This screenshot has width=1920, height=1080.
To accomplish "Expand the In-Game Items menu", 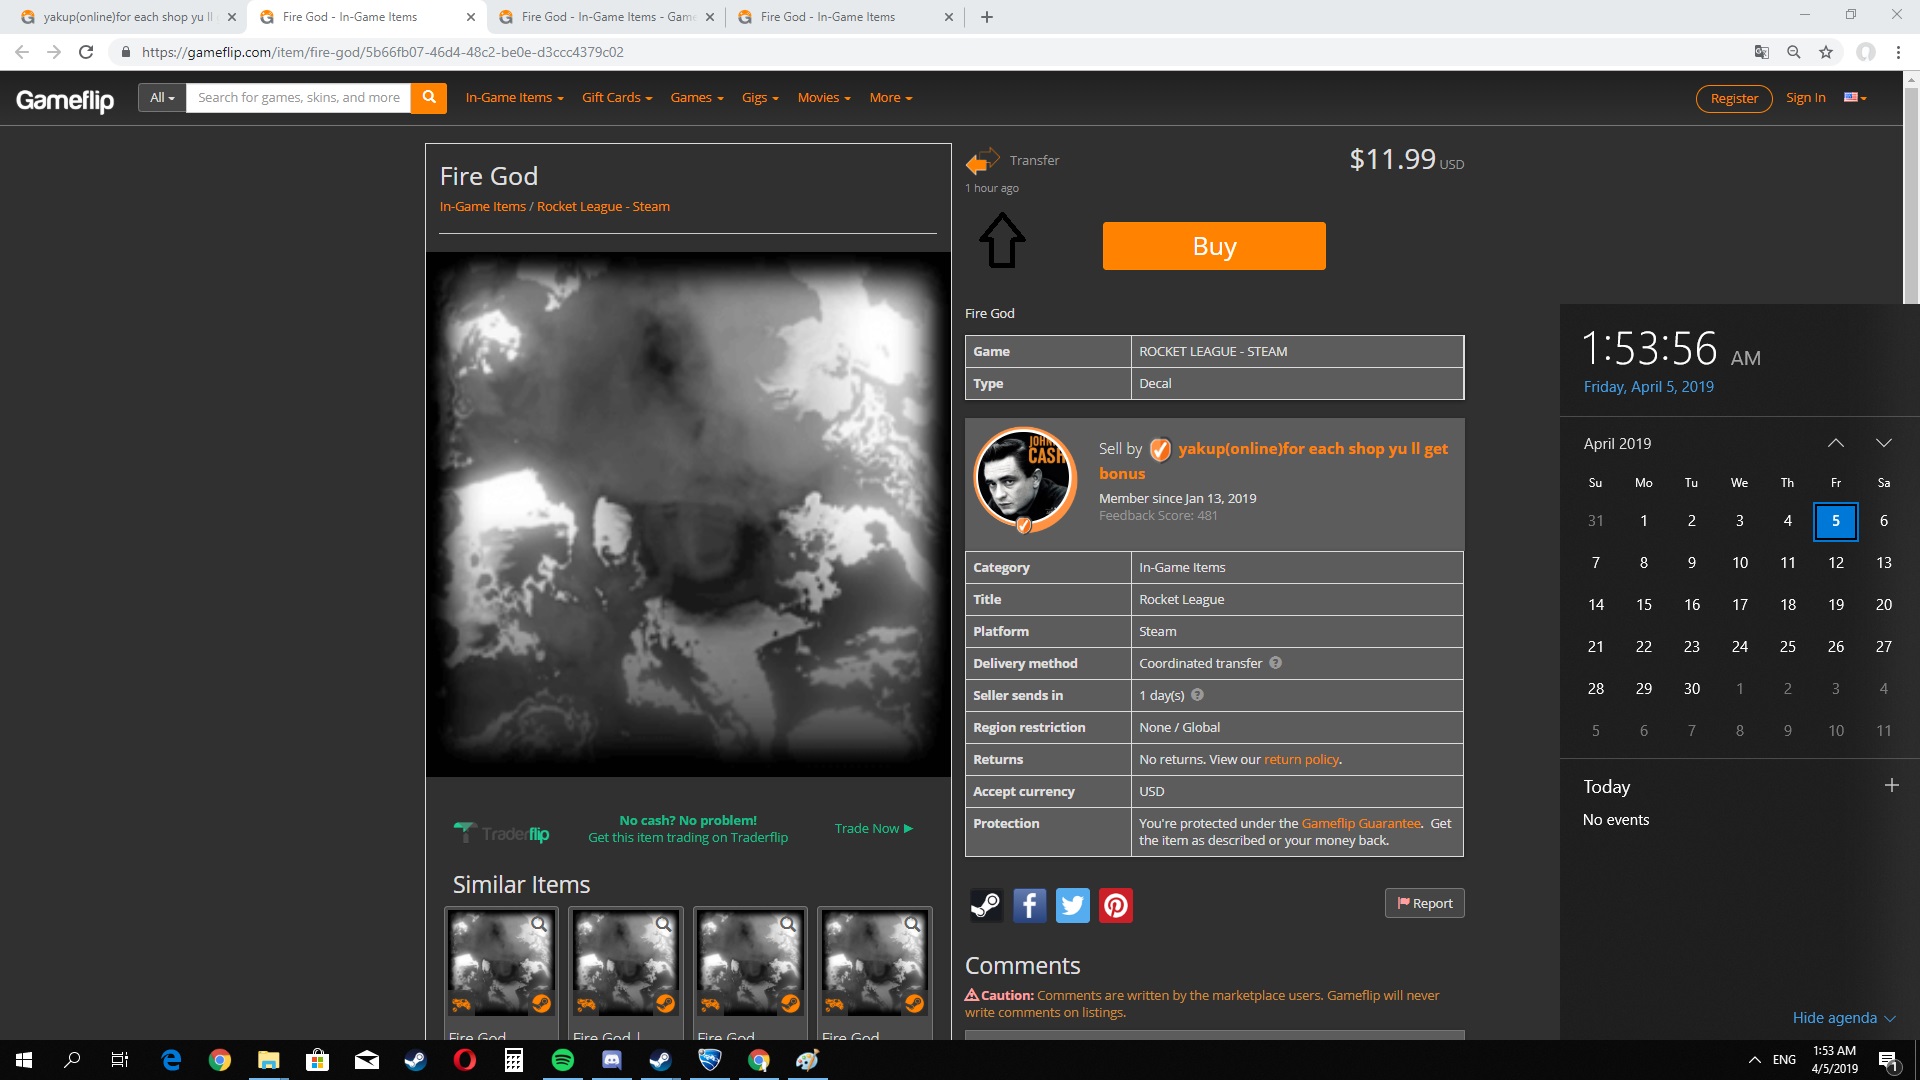I will point(514,97).
